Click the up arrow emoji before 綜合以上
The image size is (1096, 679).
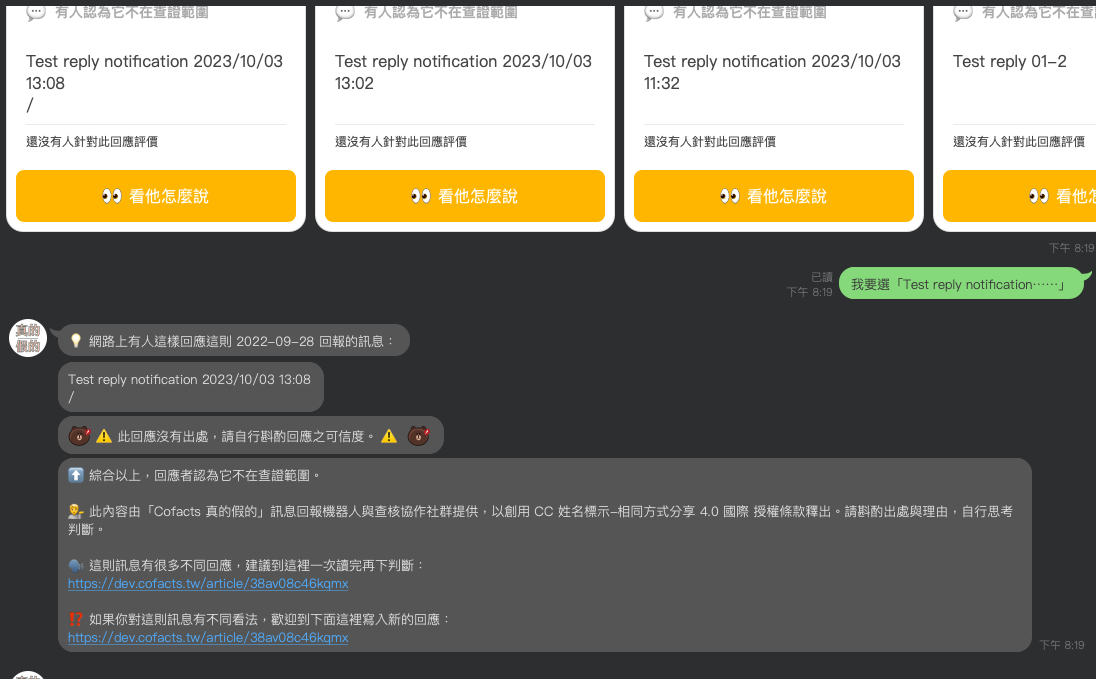75,475
